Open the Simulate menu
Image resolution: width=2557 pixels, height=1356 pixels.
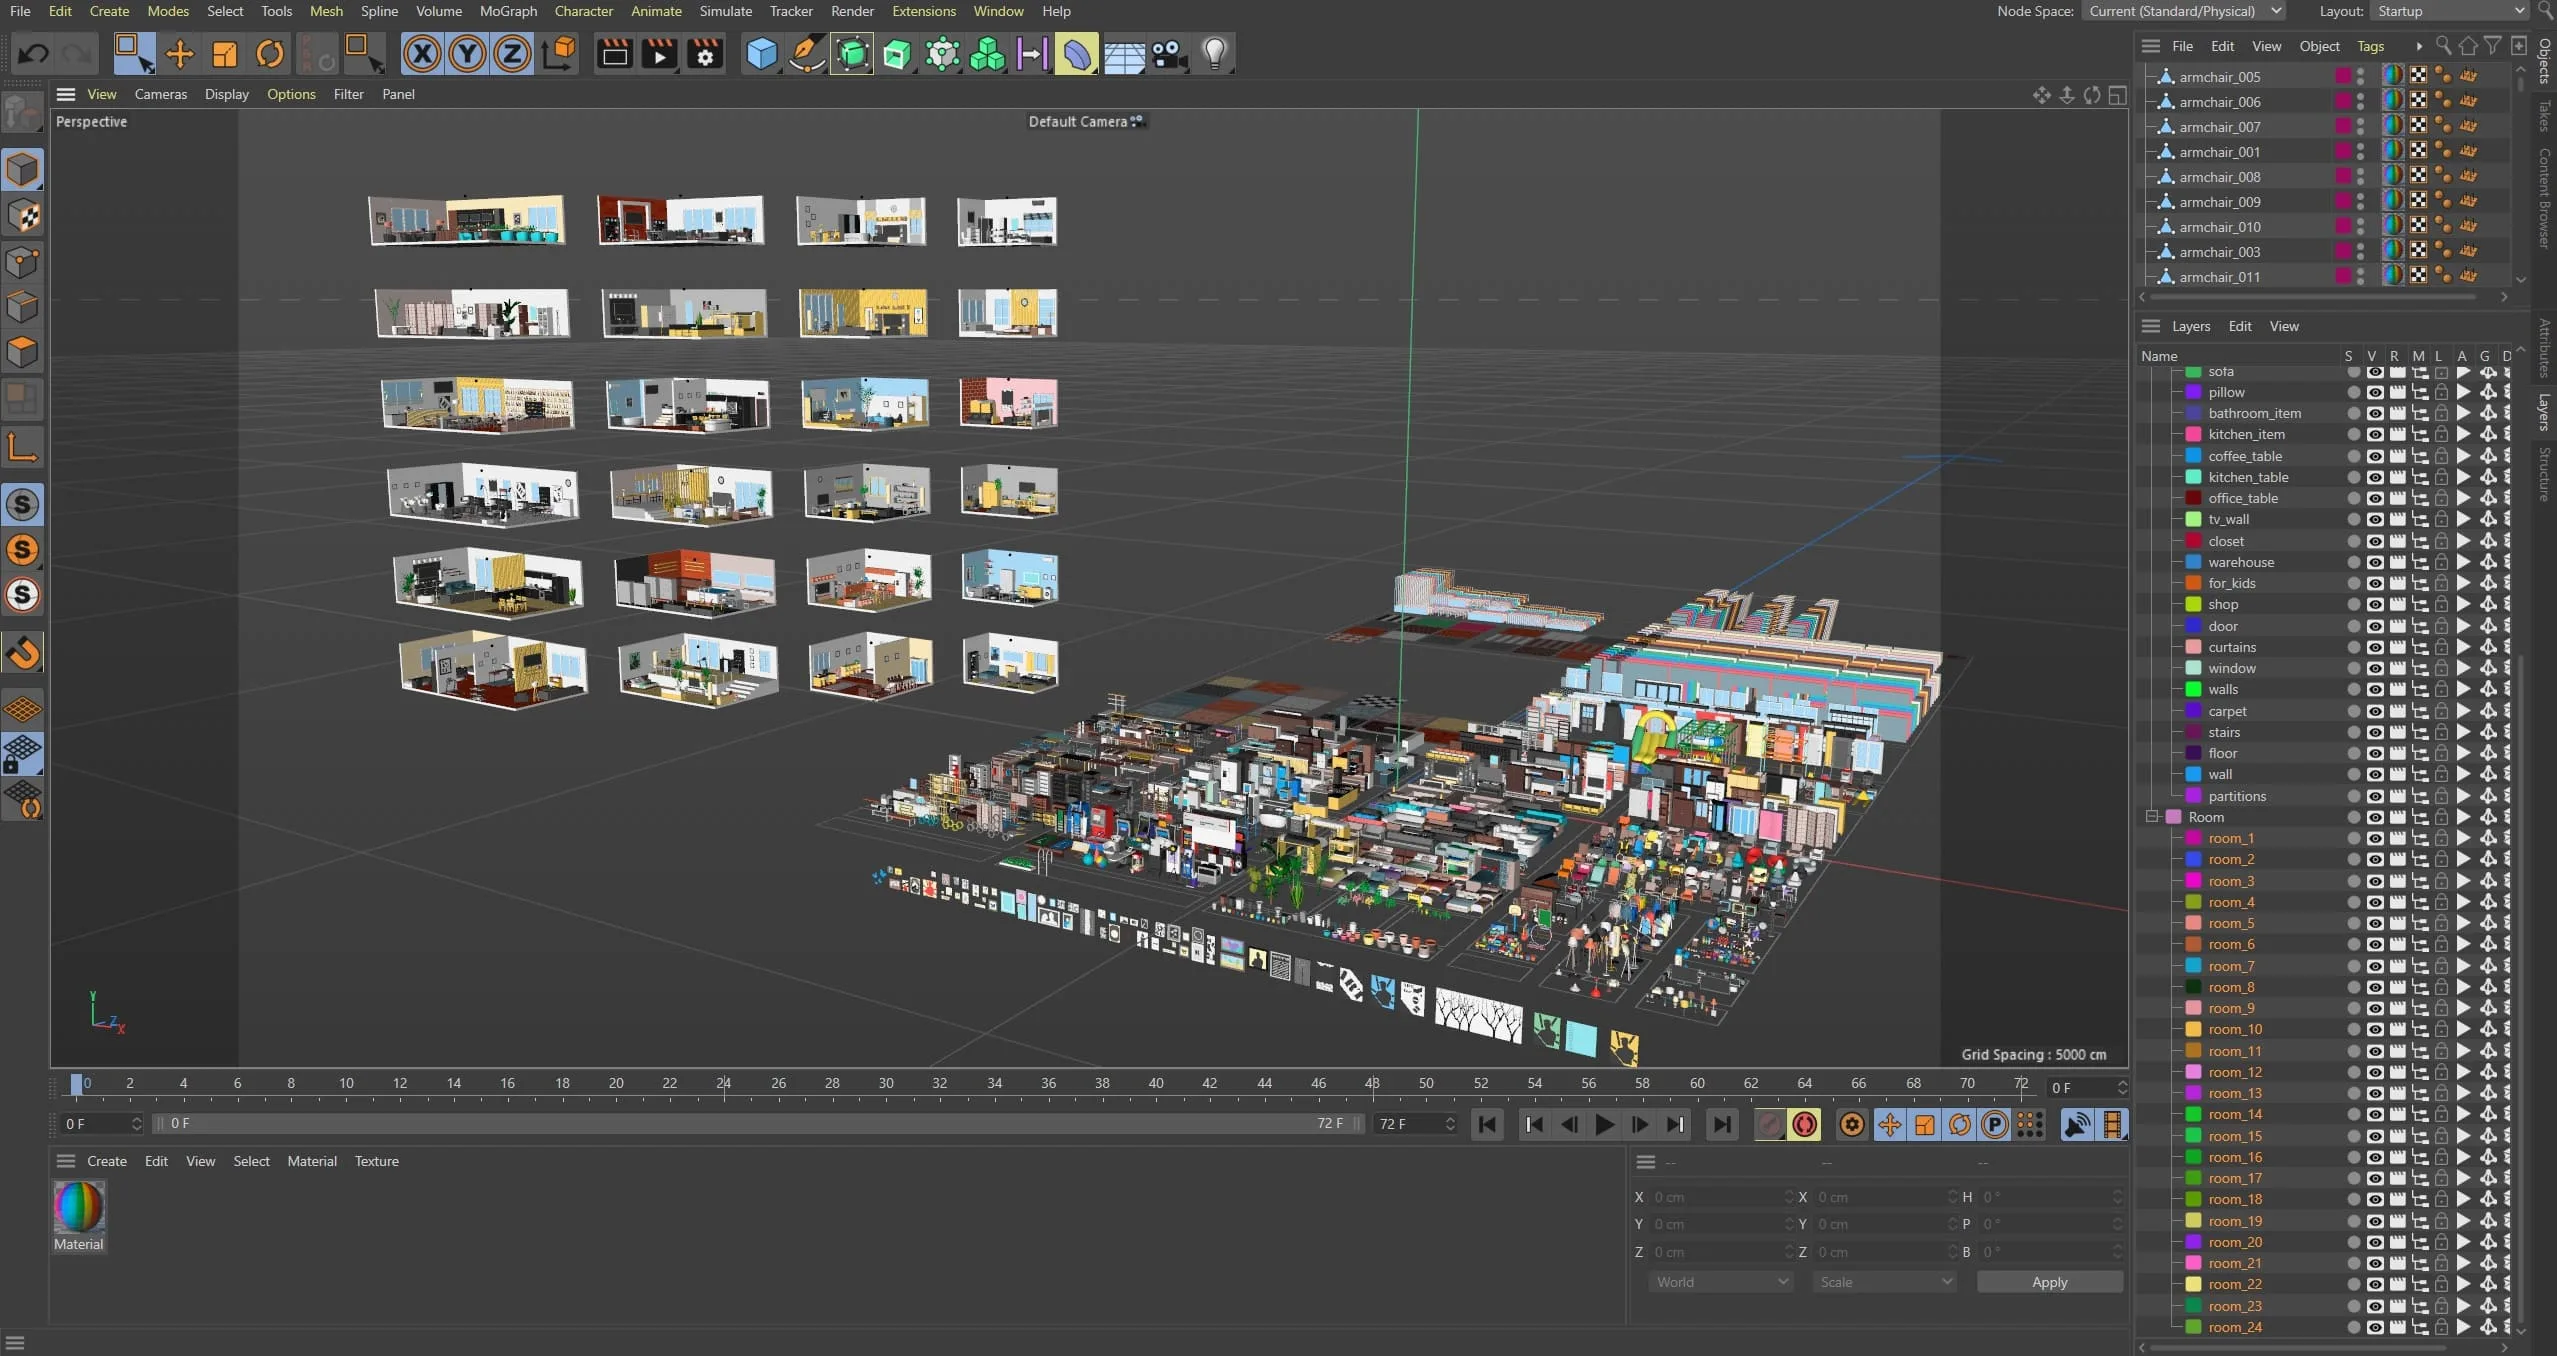725,11
